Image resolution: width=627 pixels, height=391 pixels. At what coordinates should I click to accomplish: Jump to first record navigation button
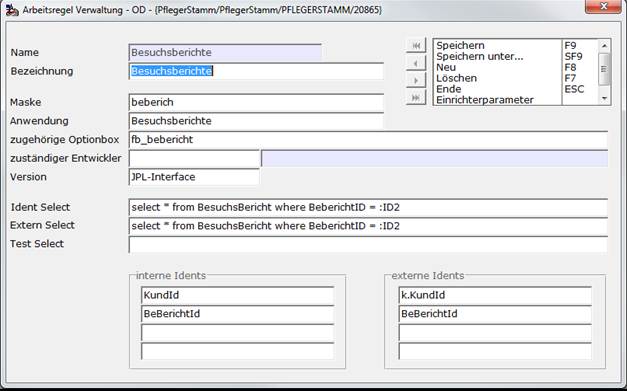pyautogui.click(x=416, y=46)
